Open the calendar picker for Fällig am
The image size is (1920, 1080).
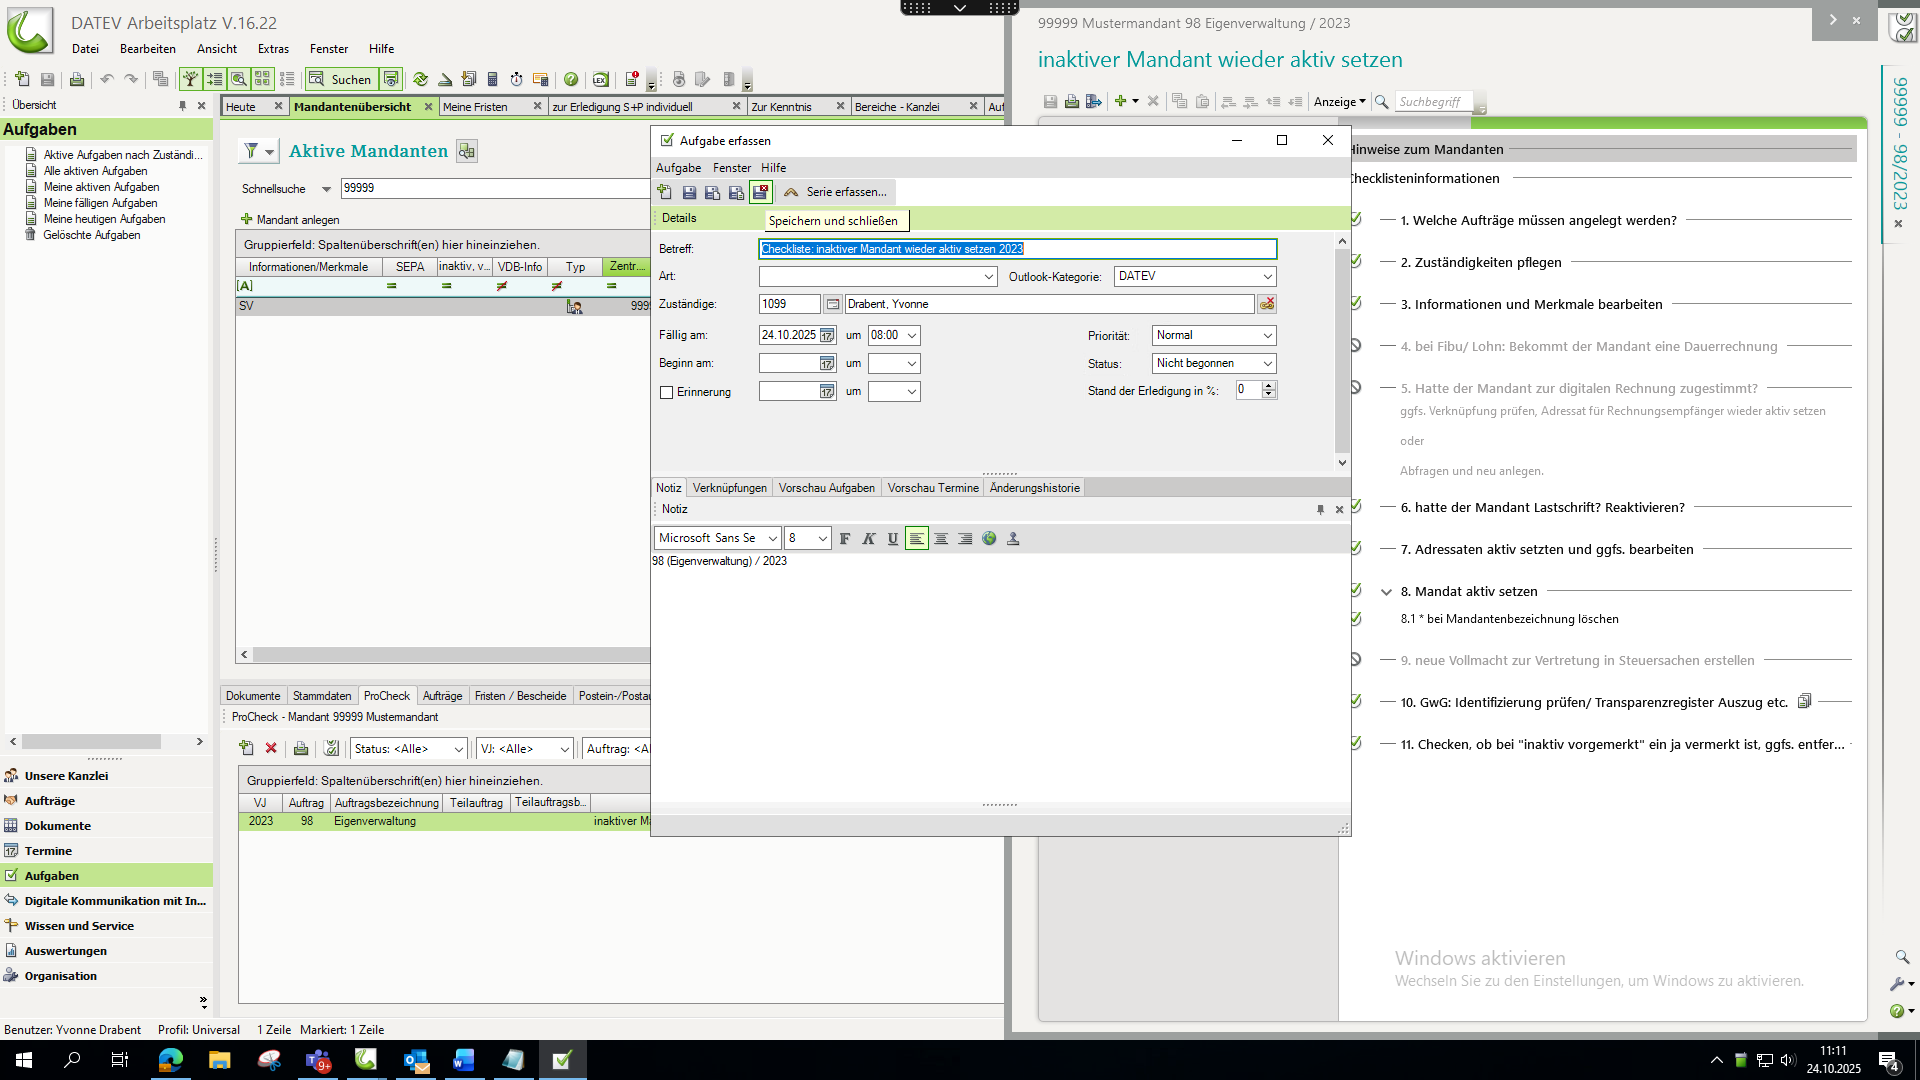[x=827, y=336]
